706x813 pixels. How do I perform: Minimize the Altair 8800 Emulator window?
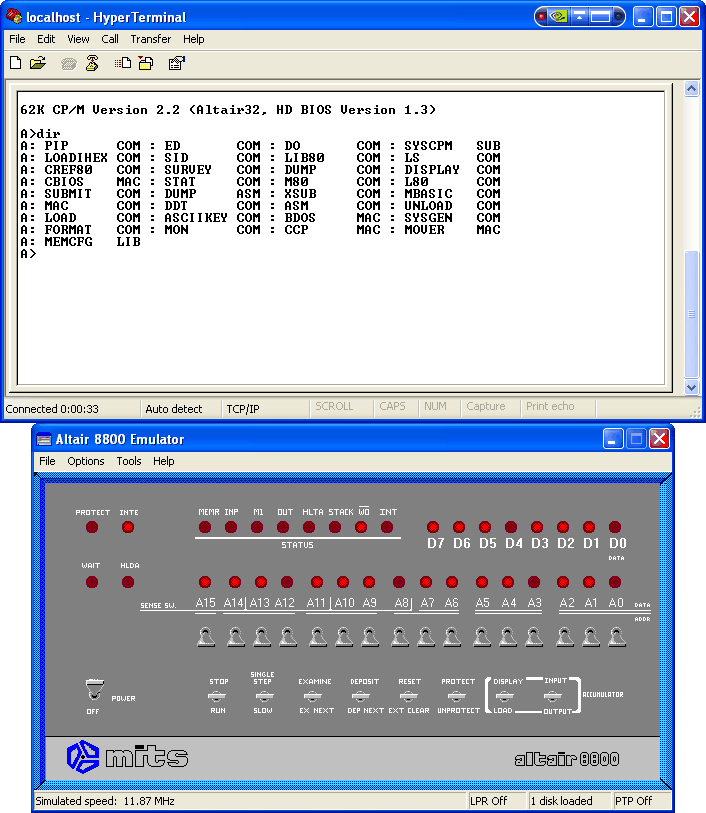[x=613, y=439]
